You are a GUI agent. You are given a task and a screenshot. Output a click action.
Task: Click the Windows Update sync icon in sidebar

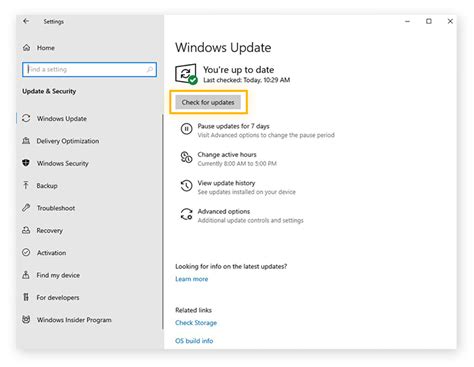[x=26, y=118]
